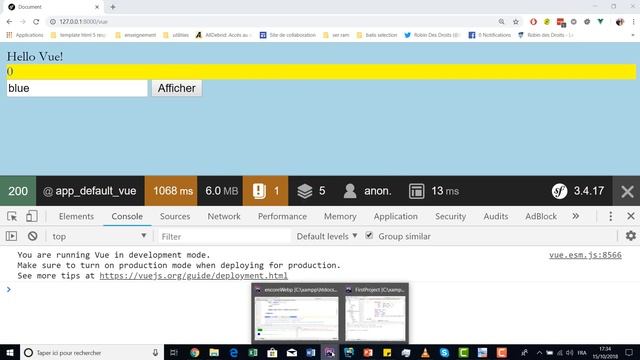Click the Windows search box

click(x=91, y=353)
